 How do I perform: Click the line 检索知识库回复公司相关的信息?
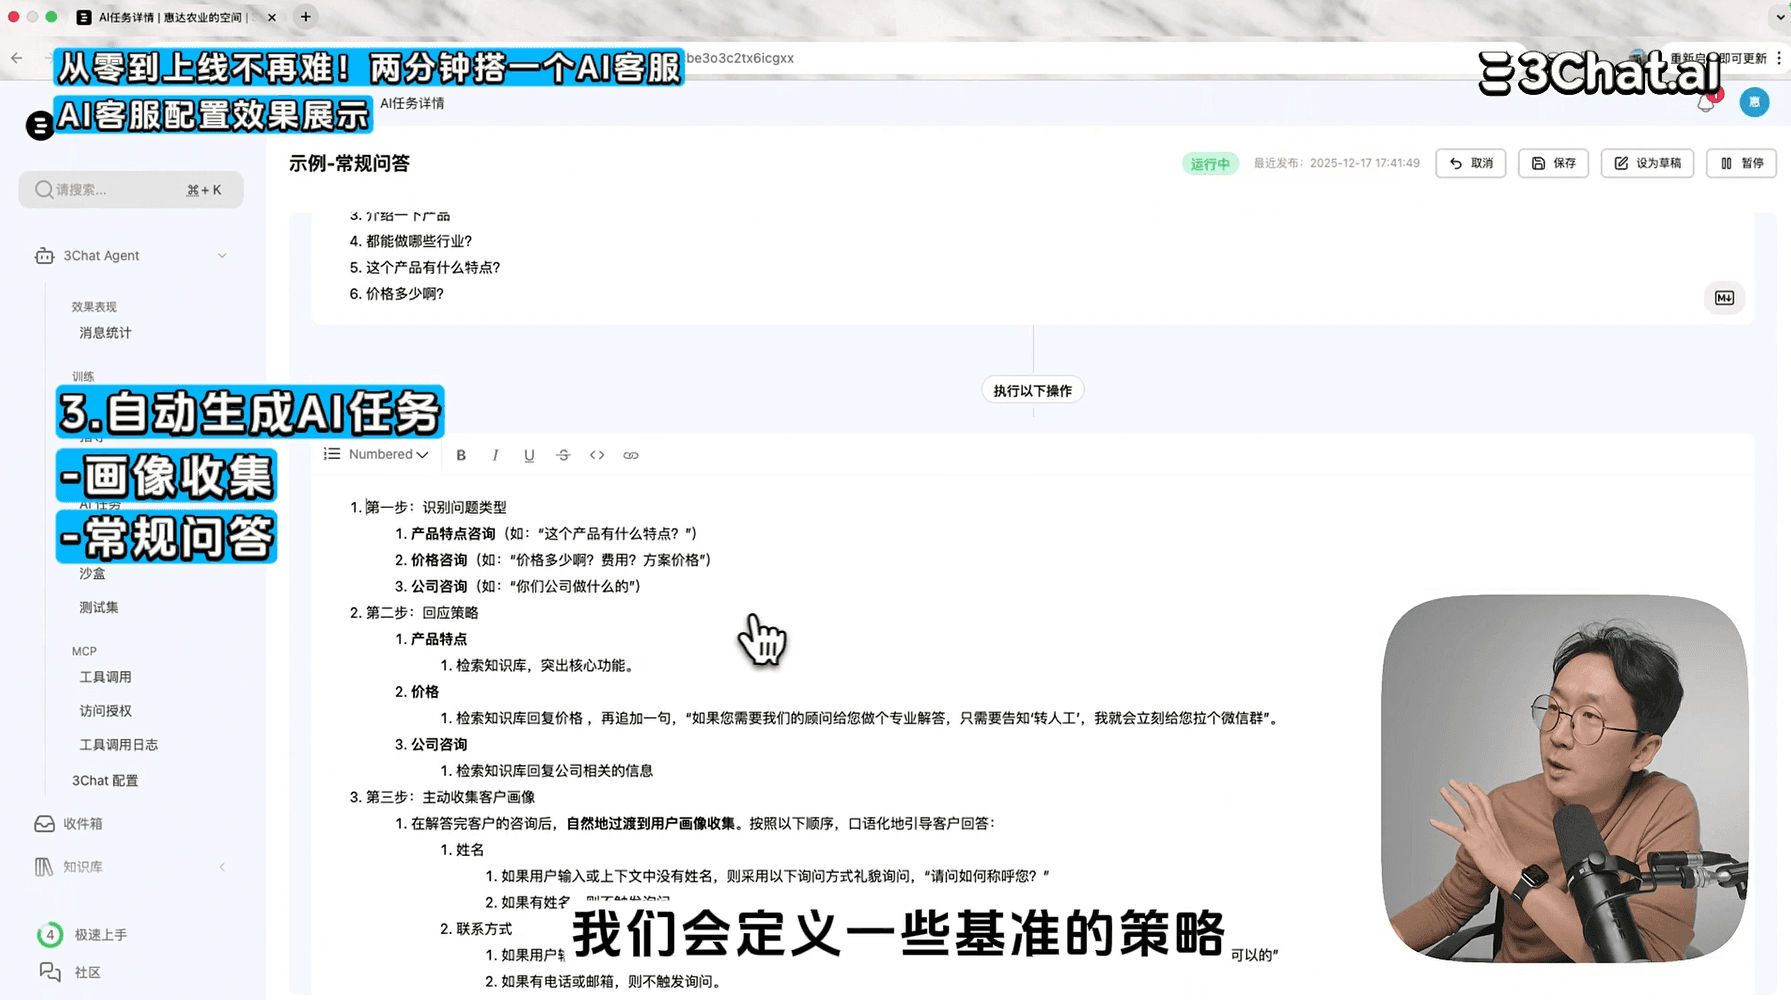554,771
